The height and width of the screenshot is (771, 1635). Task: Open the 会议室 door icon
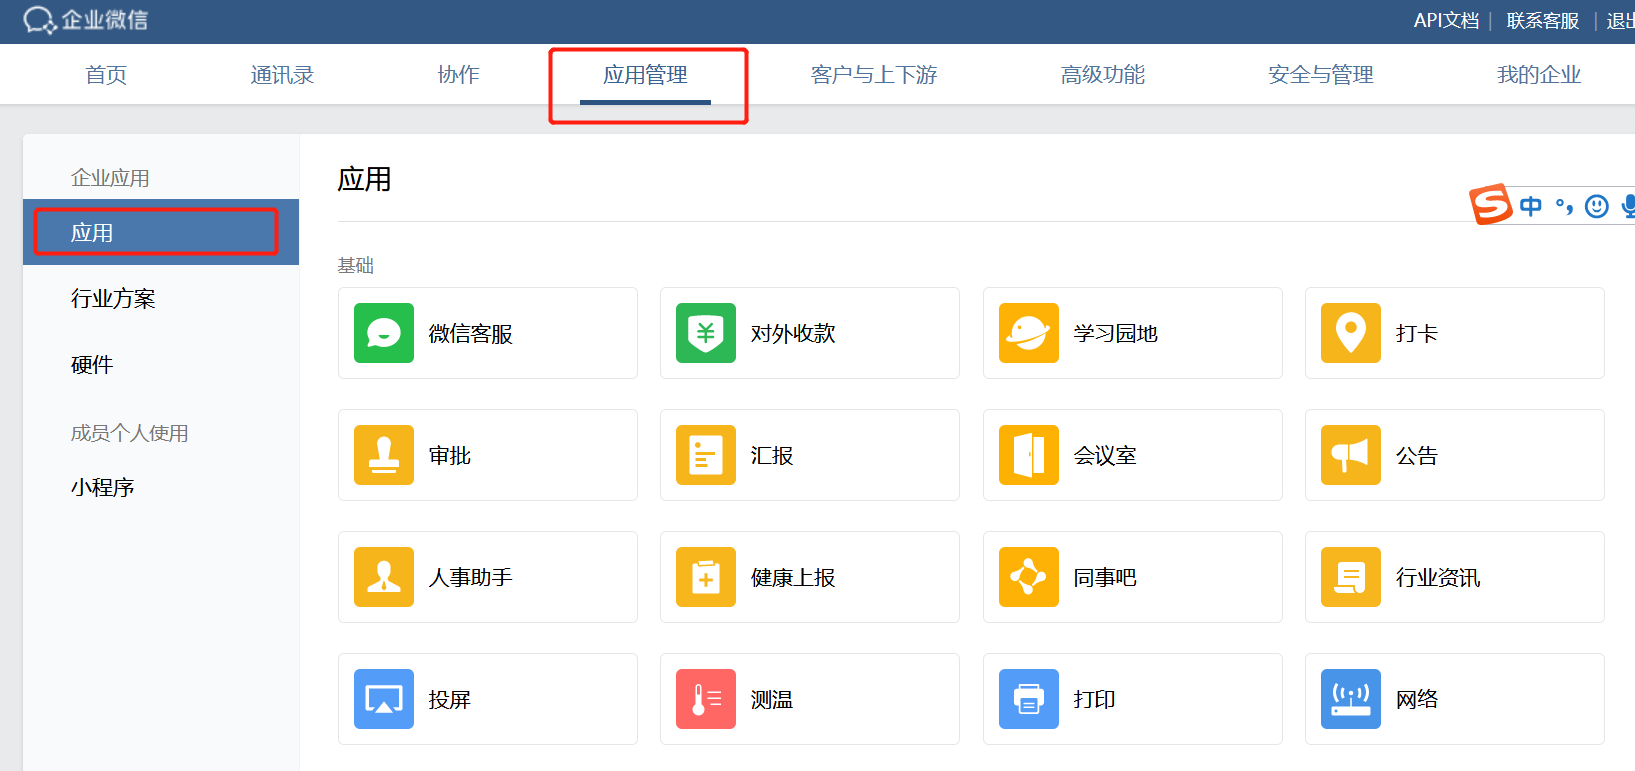tap(1029, 455)
